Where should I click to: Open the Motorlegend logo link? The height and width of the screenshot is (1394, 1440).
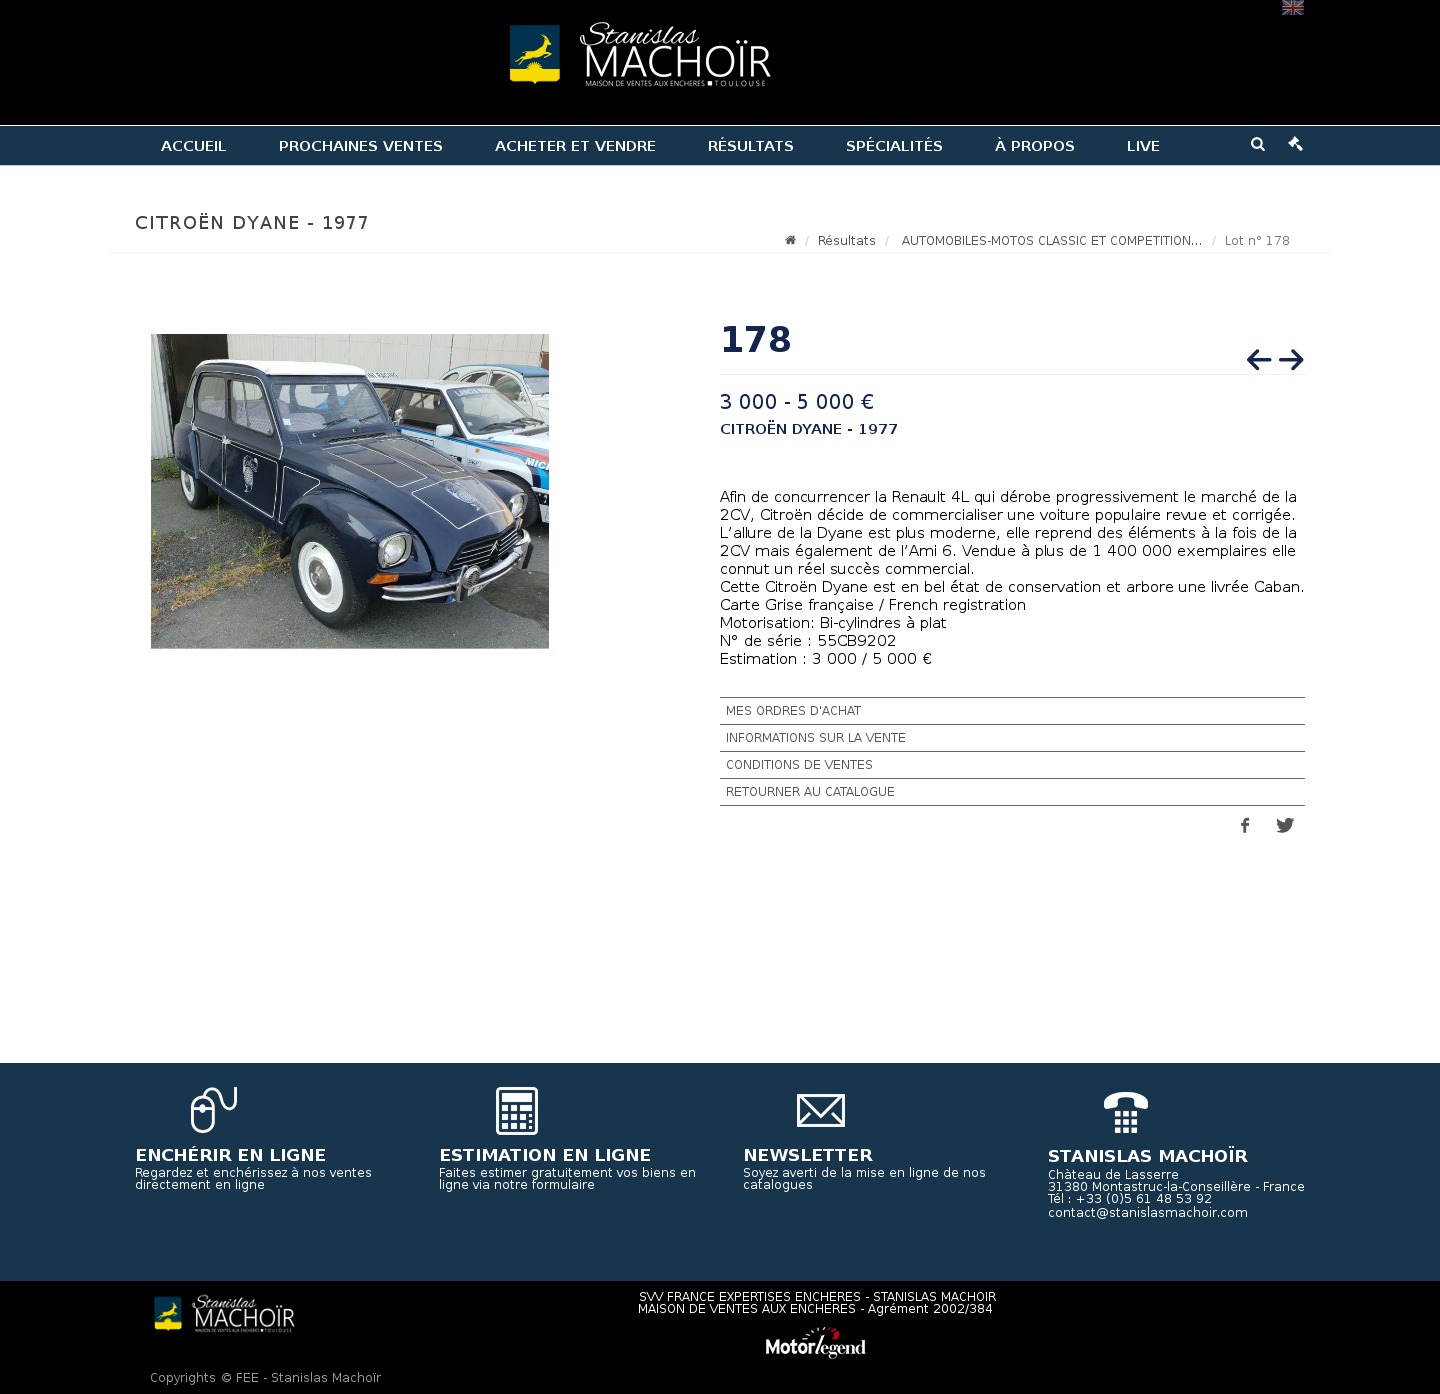click(816, 1343)
